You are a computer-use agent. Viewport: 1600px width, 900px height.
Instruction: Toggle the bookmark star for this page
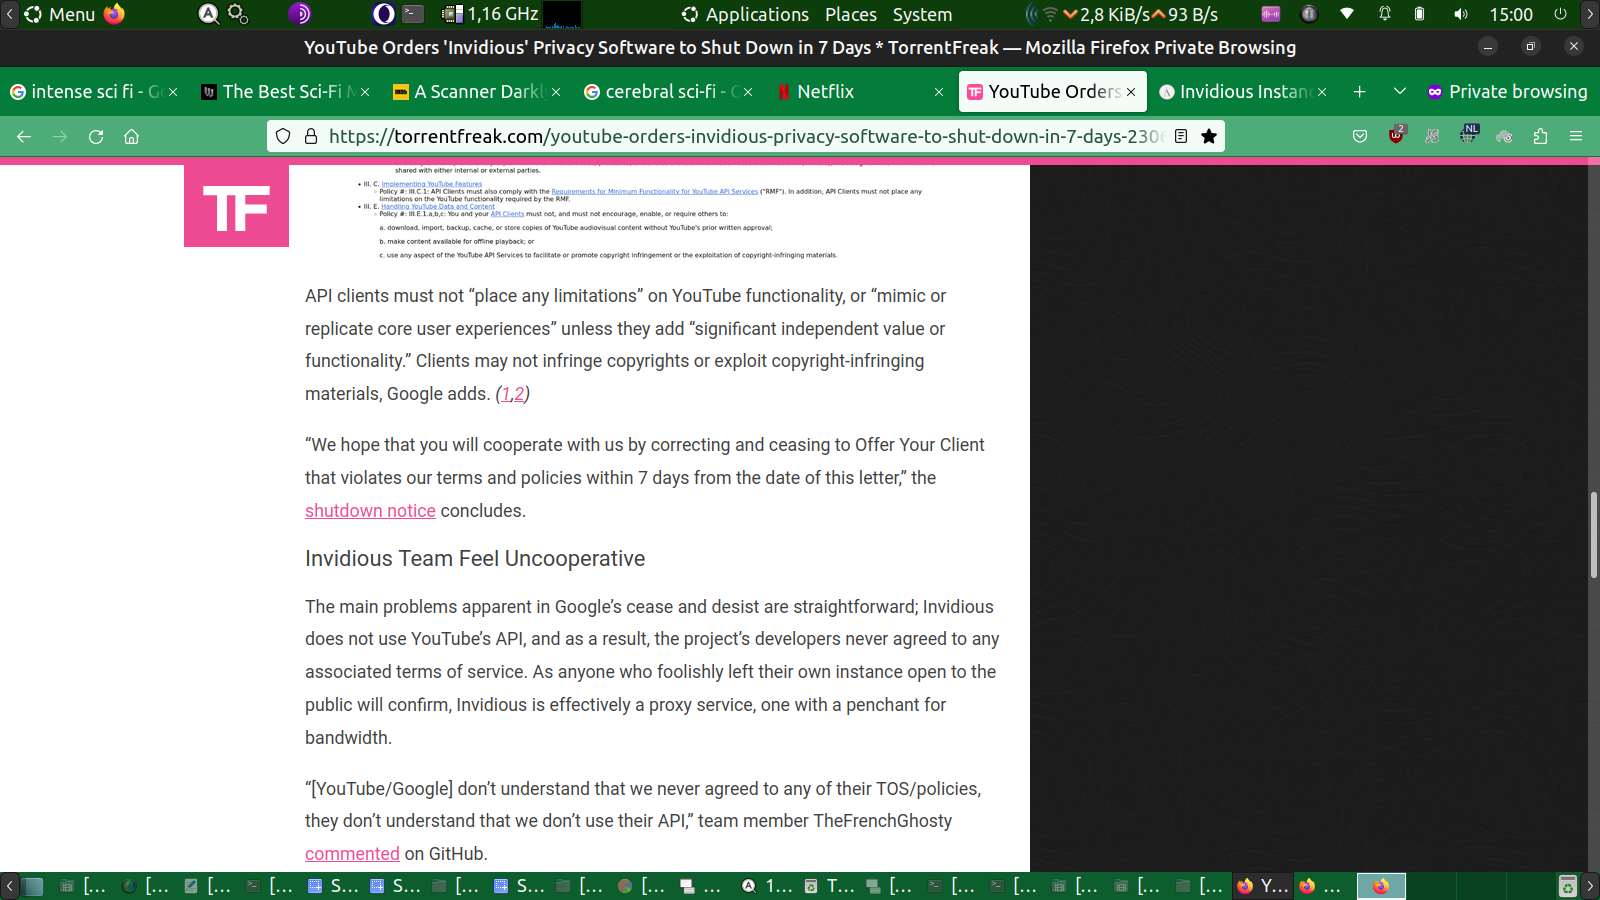pyautogui.click(x=1209, y=136)
